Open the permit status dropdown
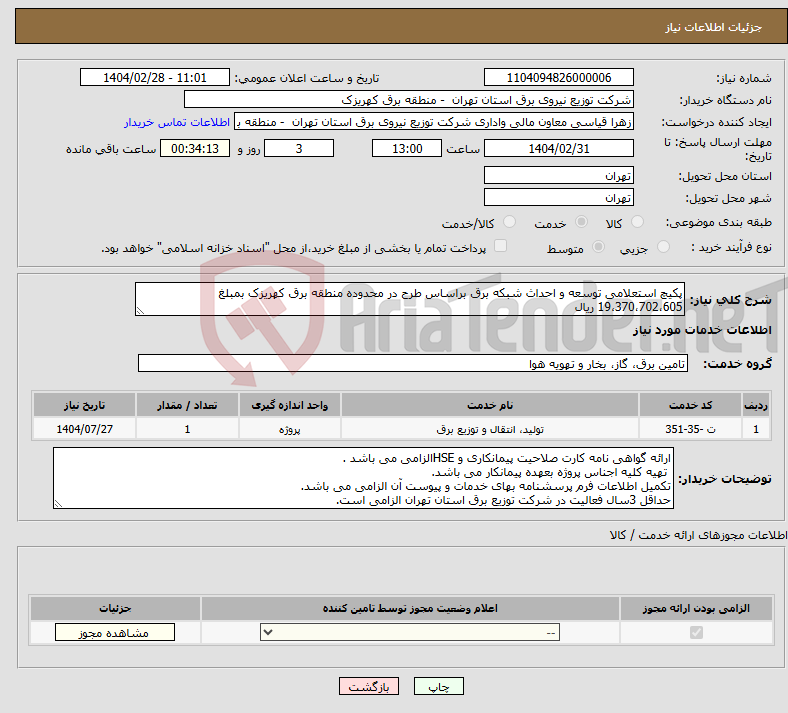The image size is (788, 713). point(410,632)
